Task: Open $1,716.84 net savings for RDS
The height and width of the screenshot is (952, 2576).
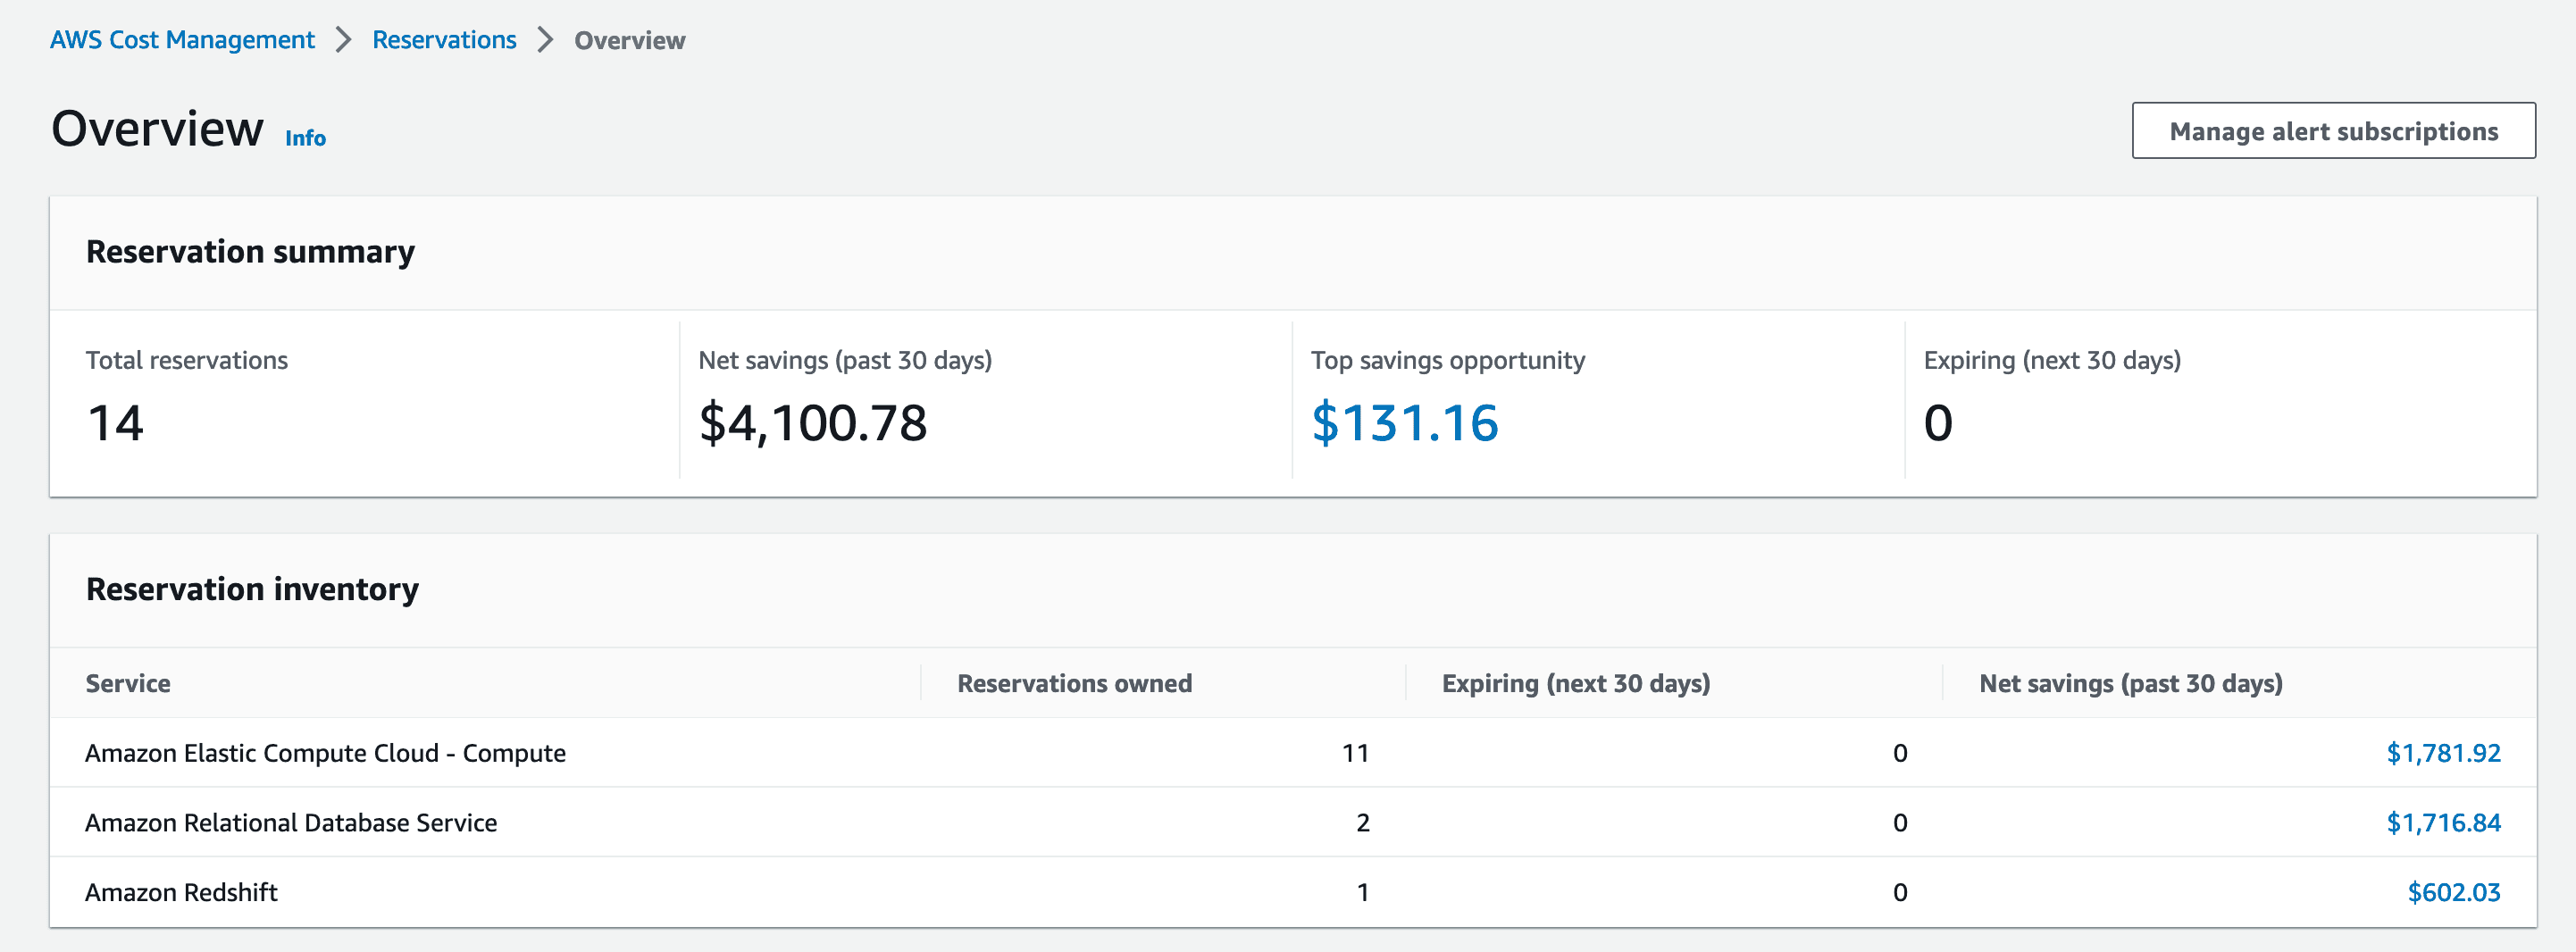Action: pos(2443,823)
